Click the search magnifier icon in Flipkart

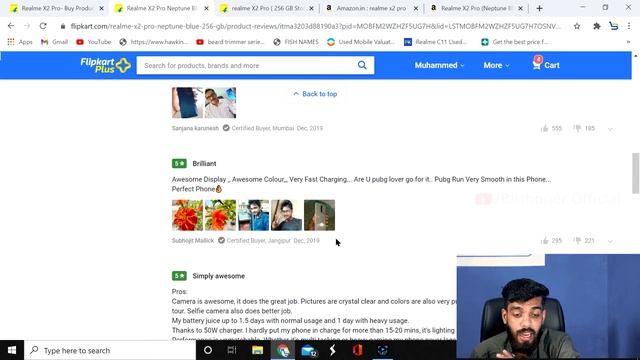point(362,65)
